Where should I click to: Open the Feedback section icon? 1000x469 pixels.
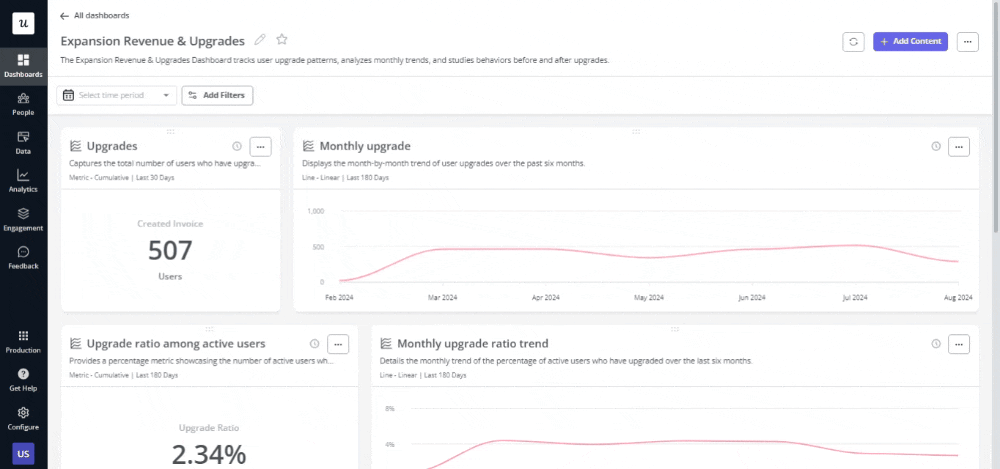23,257
